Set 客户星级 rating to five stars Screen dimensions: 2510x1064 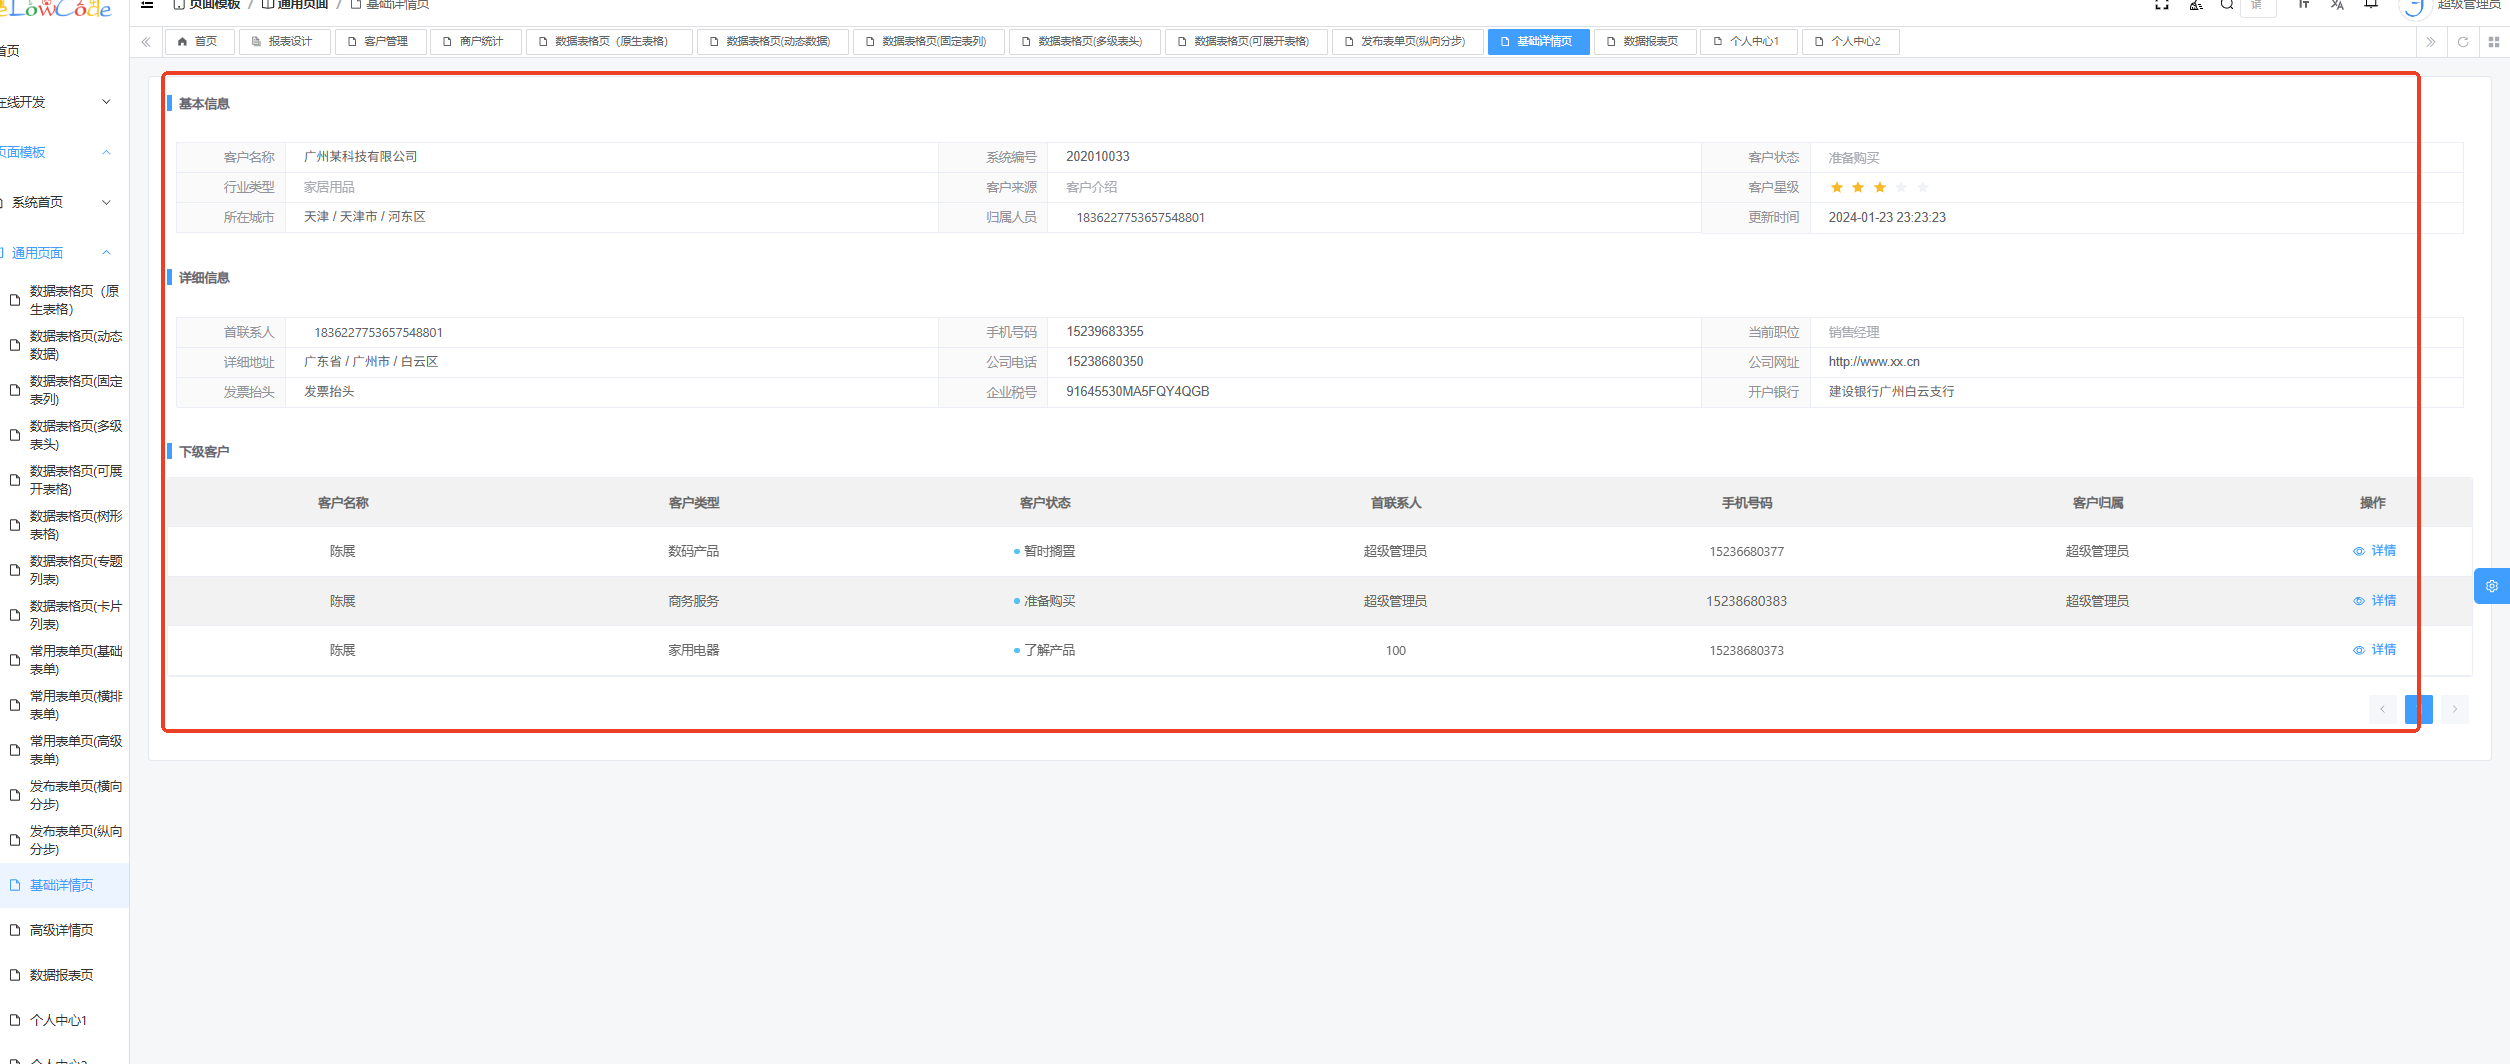[1923, 187]
